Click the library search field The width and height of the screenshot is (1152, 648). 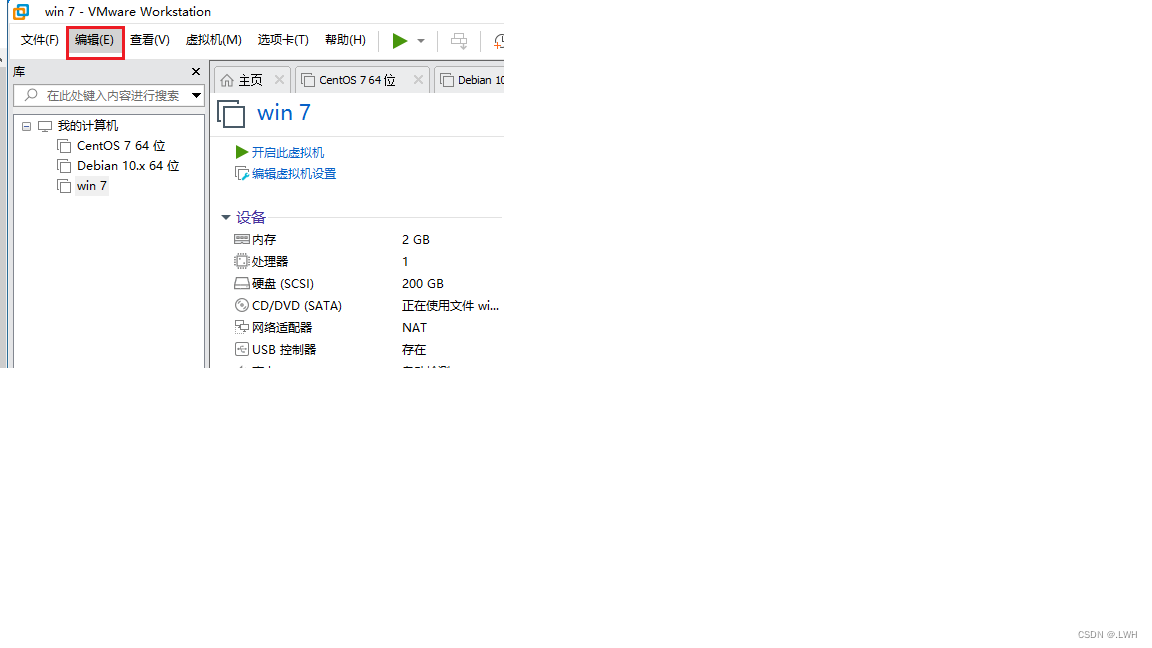(x=109, y=96)
